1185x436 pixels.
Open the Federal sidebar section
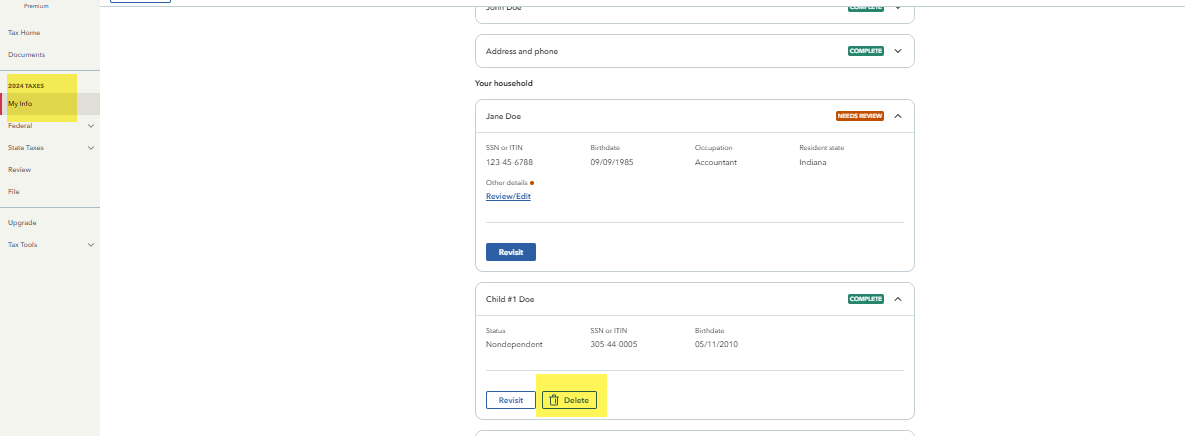[x=20, y=125]
